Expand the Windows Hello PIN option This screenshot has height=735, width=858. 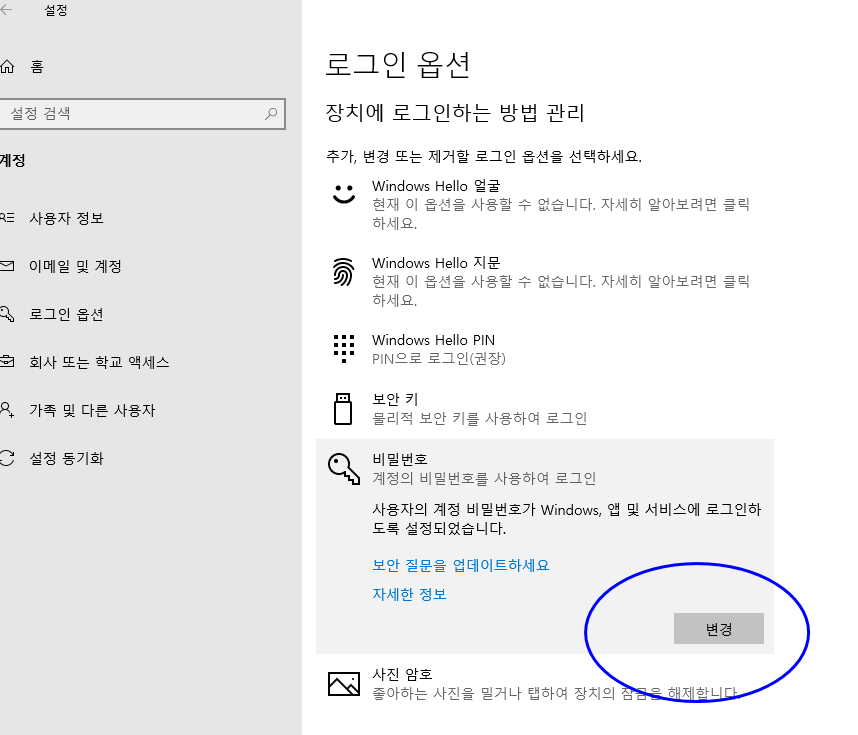click(544, 349)
